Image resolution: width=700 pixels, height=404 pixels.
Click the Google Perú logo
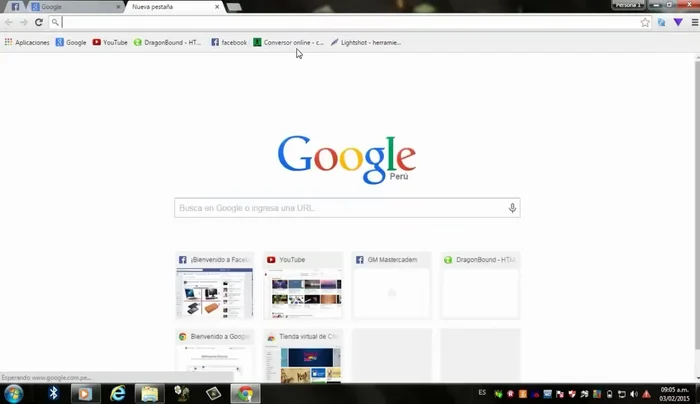[347, 159]
